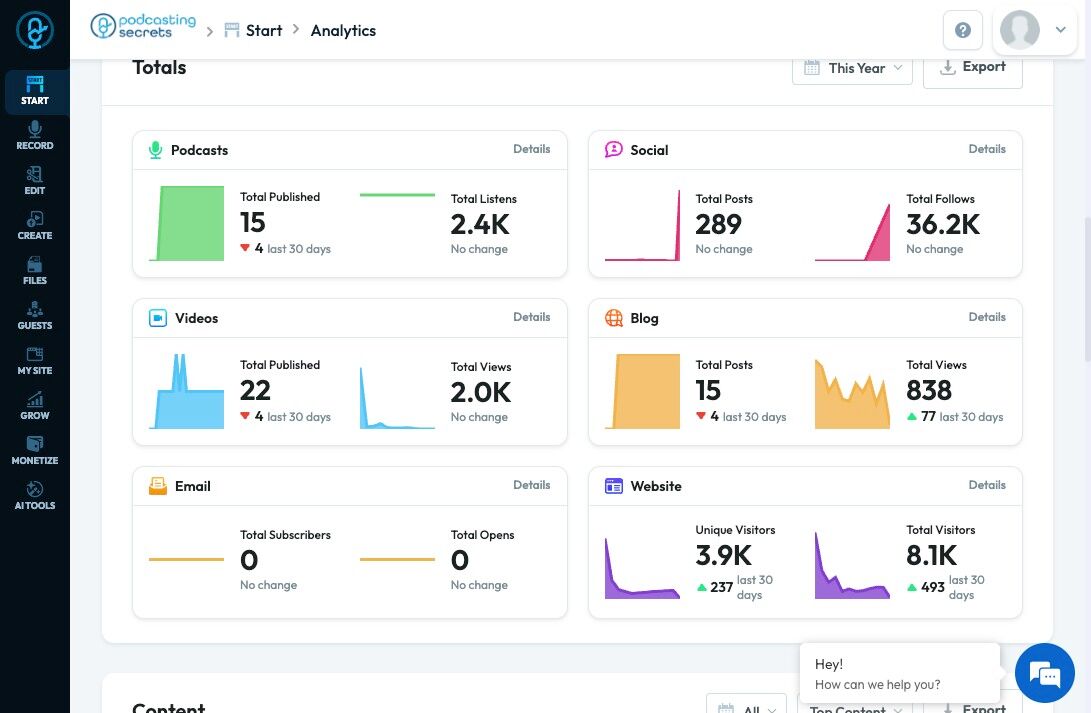Expand the All filter dropdown in Content
This screenshot has width=1091, height=713.
pyautogui.click(x=747, y=706)
